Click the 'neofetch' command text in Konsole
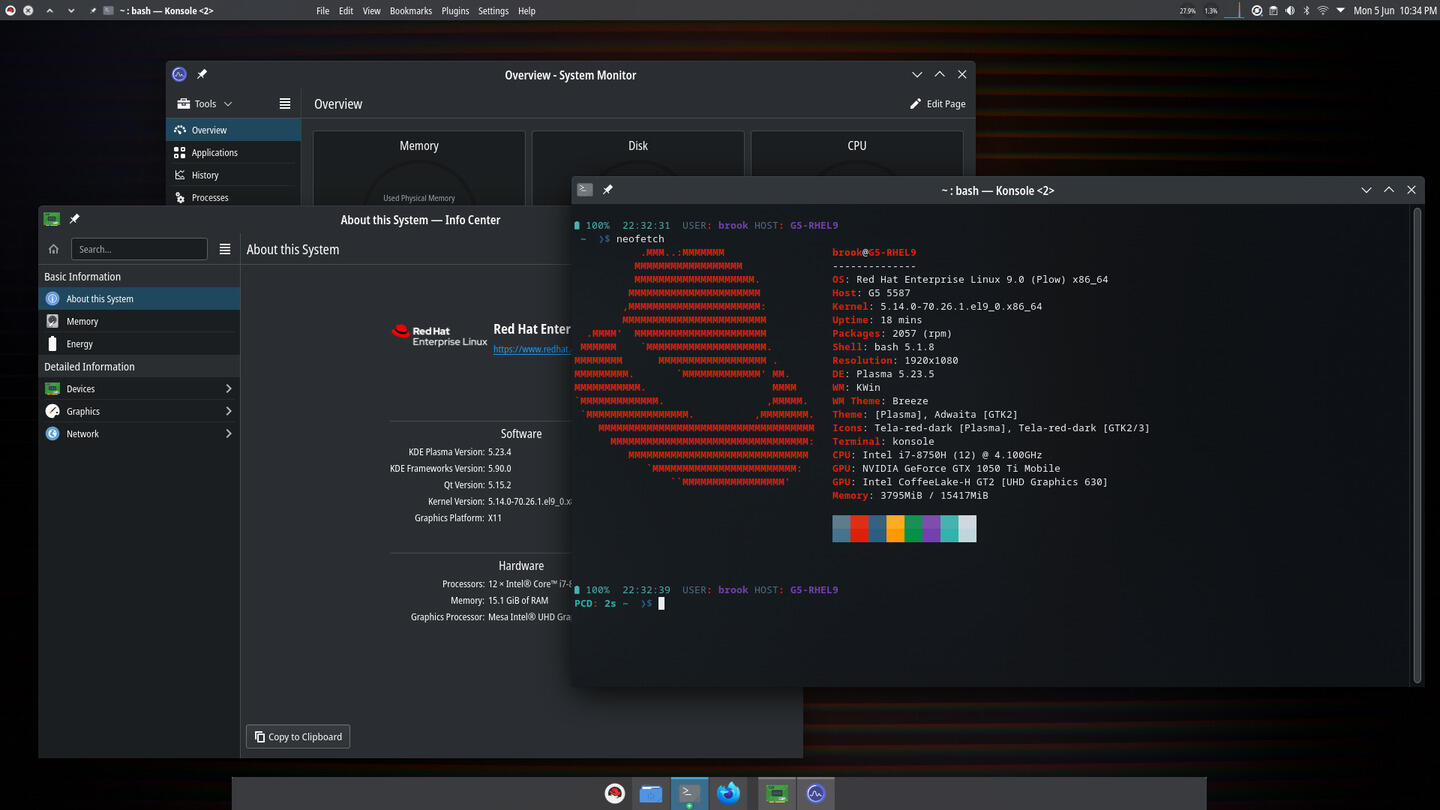Viewport: 1440px width, 810px height. (x=640, y=239)
